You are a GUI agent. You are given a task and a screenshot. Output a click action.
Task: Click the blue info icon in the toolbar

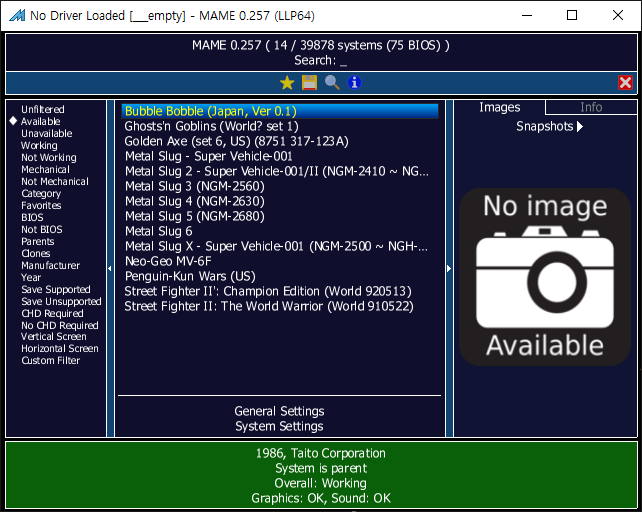click(354, 83)
